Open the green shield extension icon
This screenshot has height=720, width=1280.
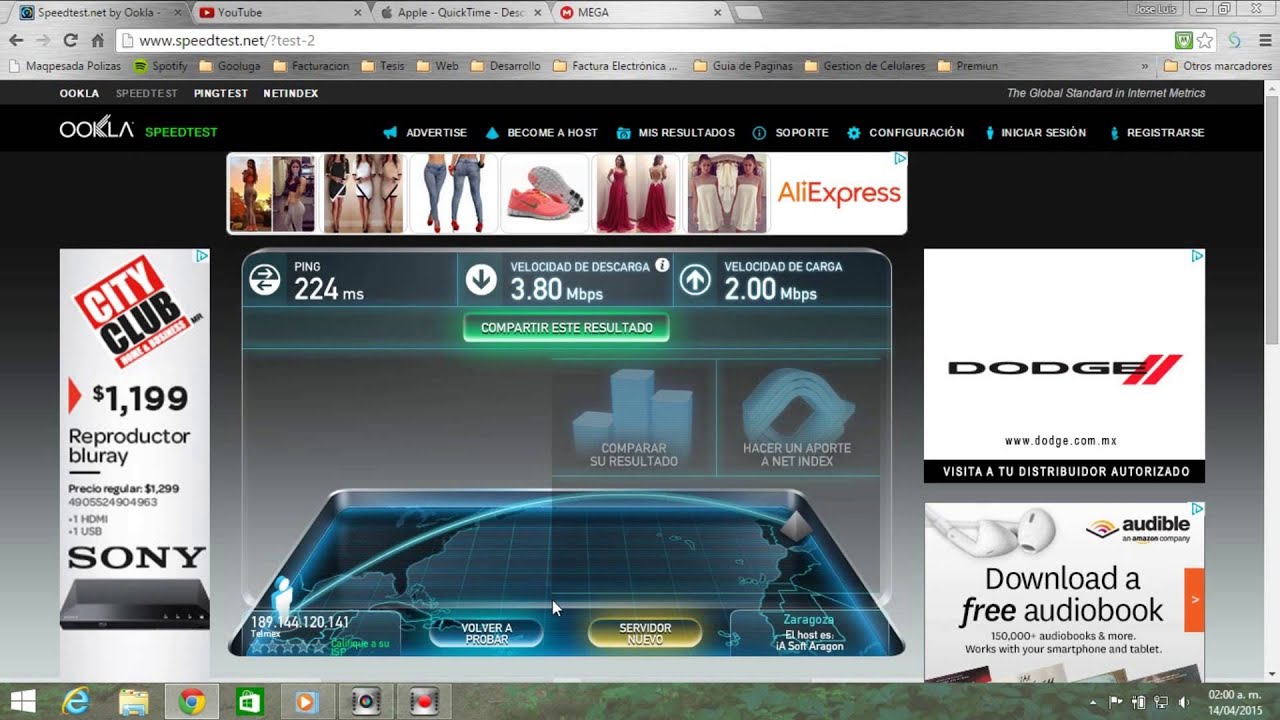[1184, 41]
